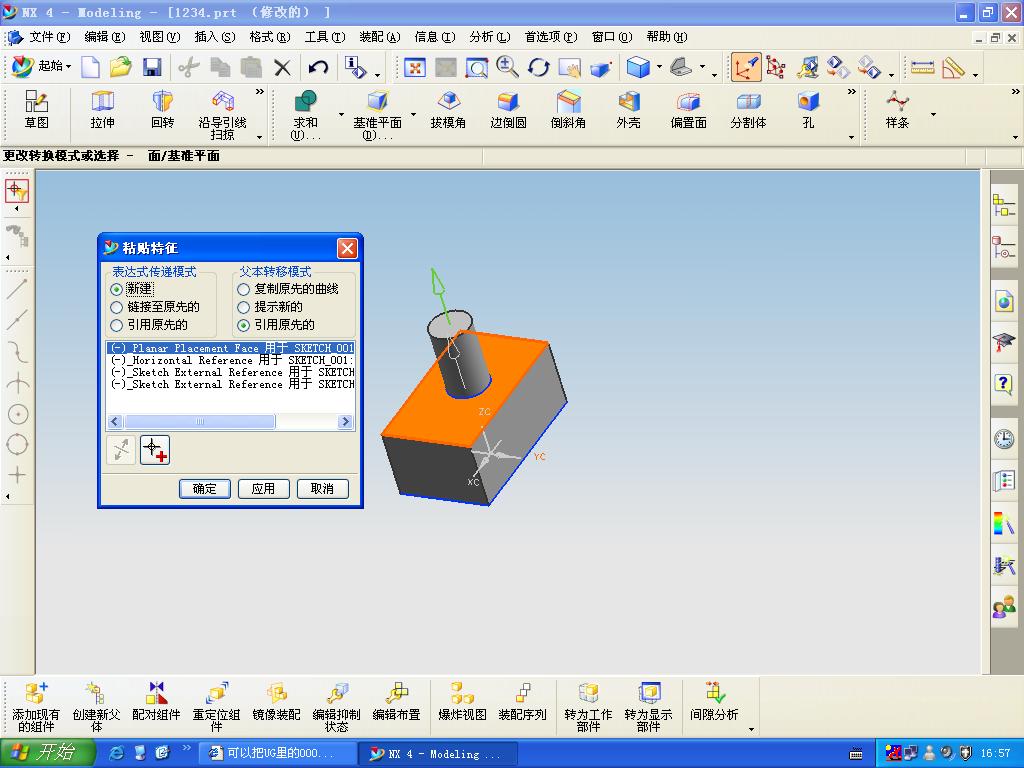Viewport: 1024px width, 768px height.
Task: Select 引用原先的 under 表达式传递模式
Action: (x=116, y=325)
